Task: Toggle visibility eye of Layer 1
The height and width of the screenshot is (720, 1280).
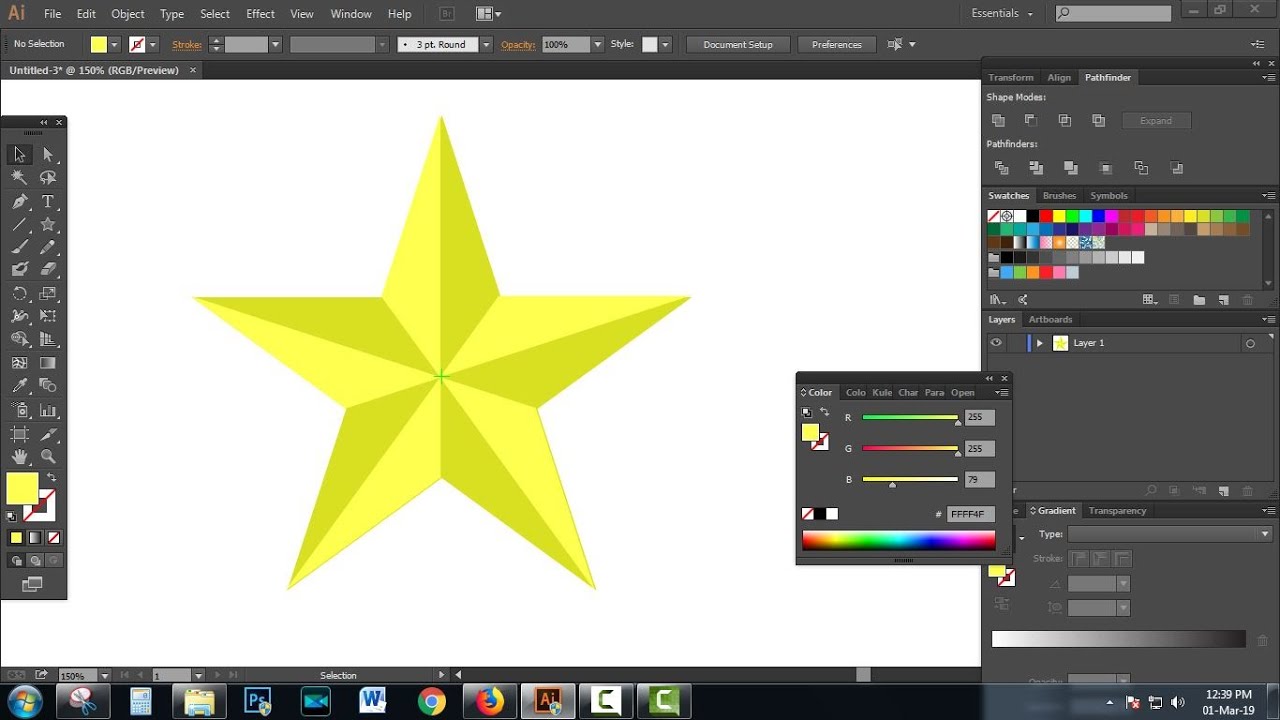Action: point(996,343)
